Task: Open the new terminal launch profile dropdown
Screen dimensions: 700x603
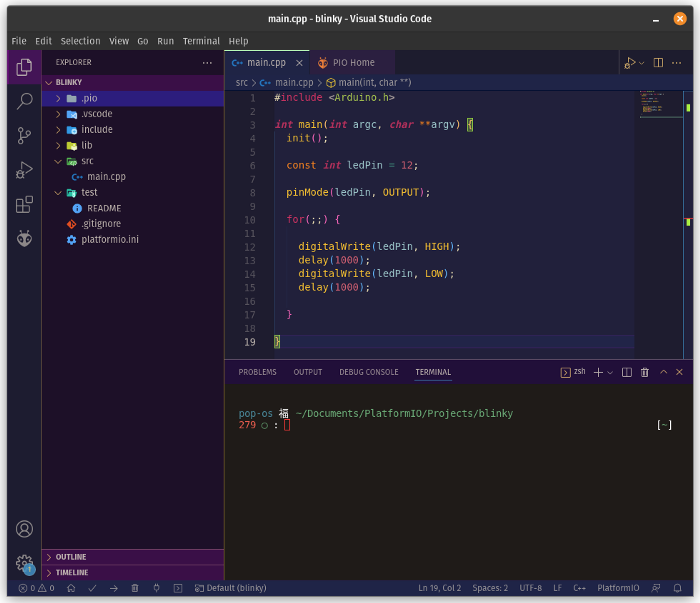Action: click(610, 372)
